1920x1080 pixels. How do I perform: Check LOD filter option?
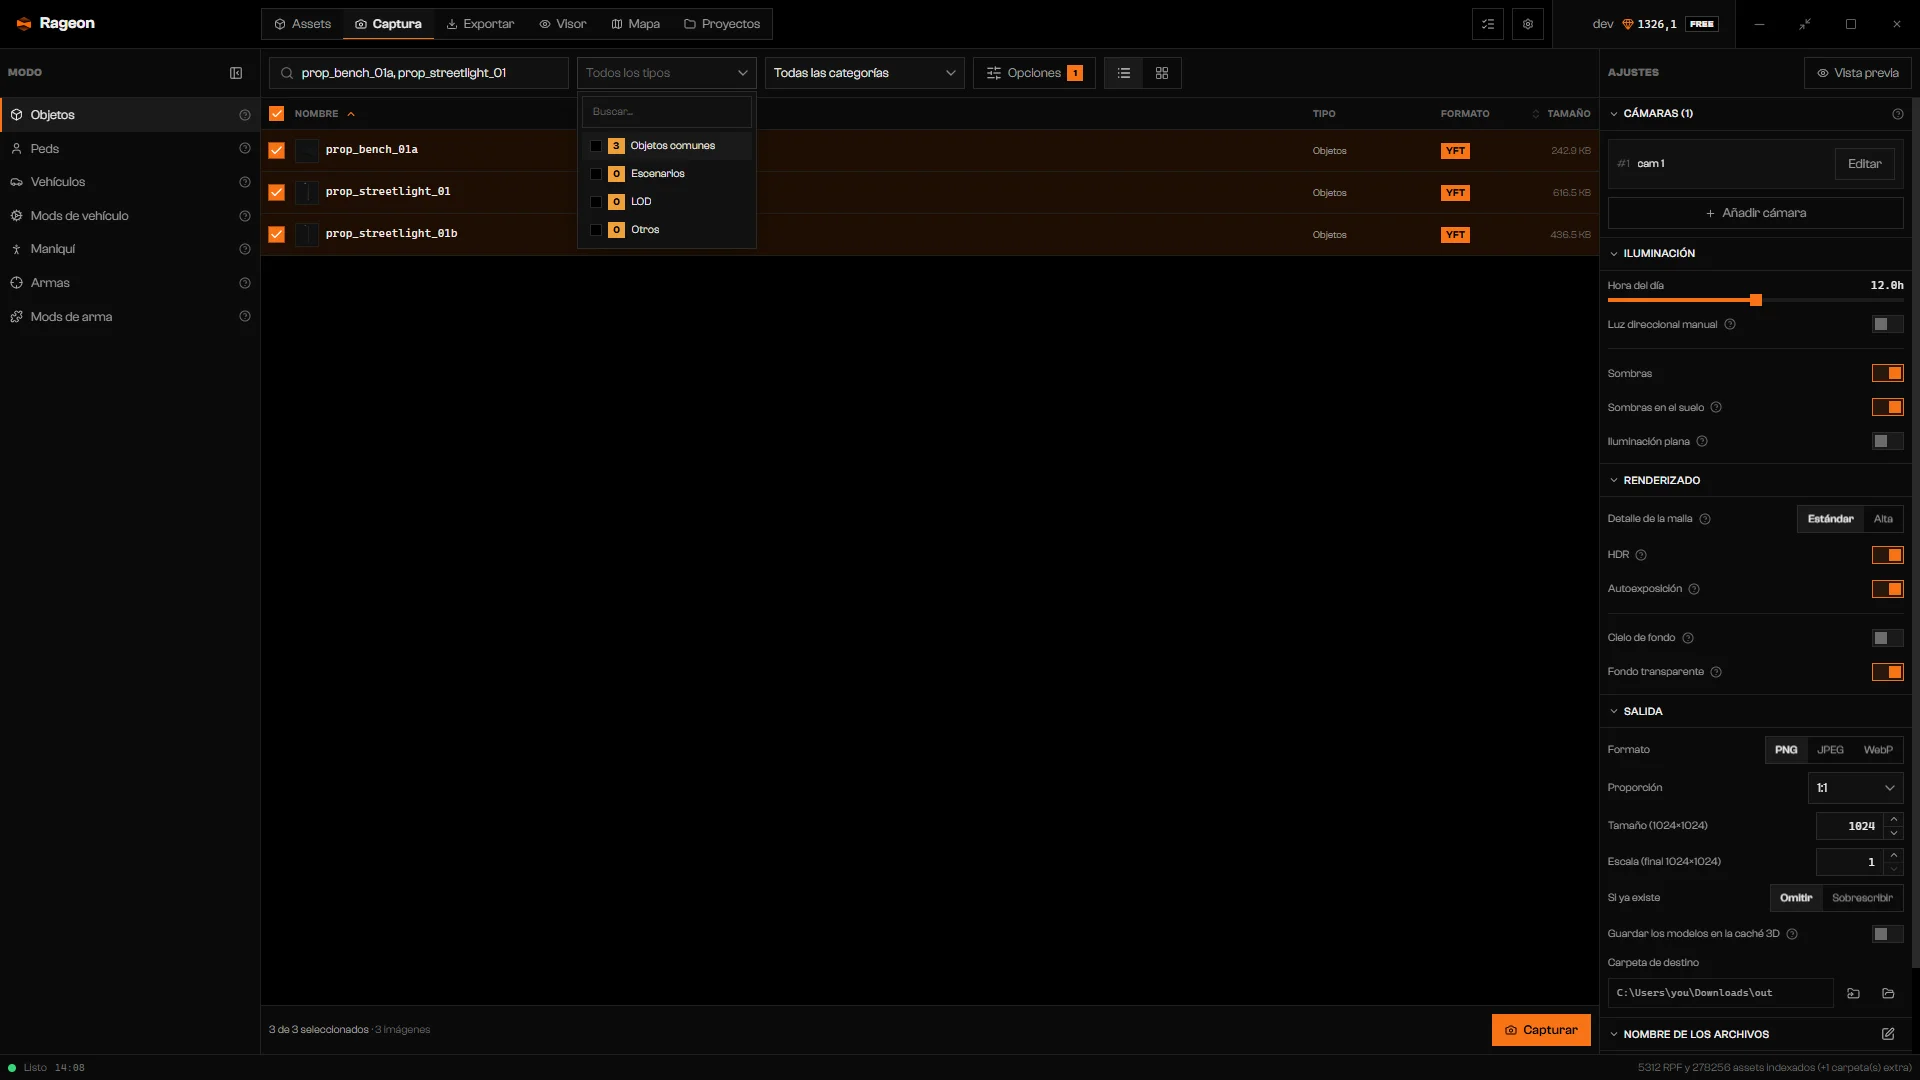[596, 202]
